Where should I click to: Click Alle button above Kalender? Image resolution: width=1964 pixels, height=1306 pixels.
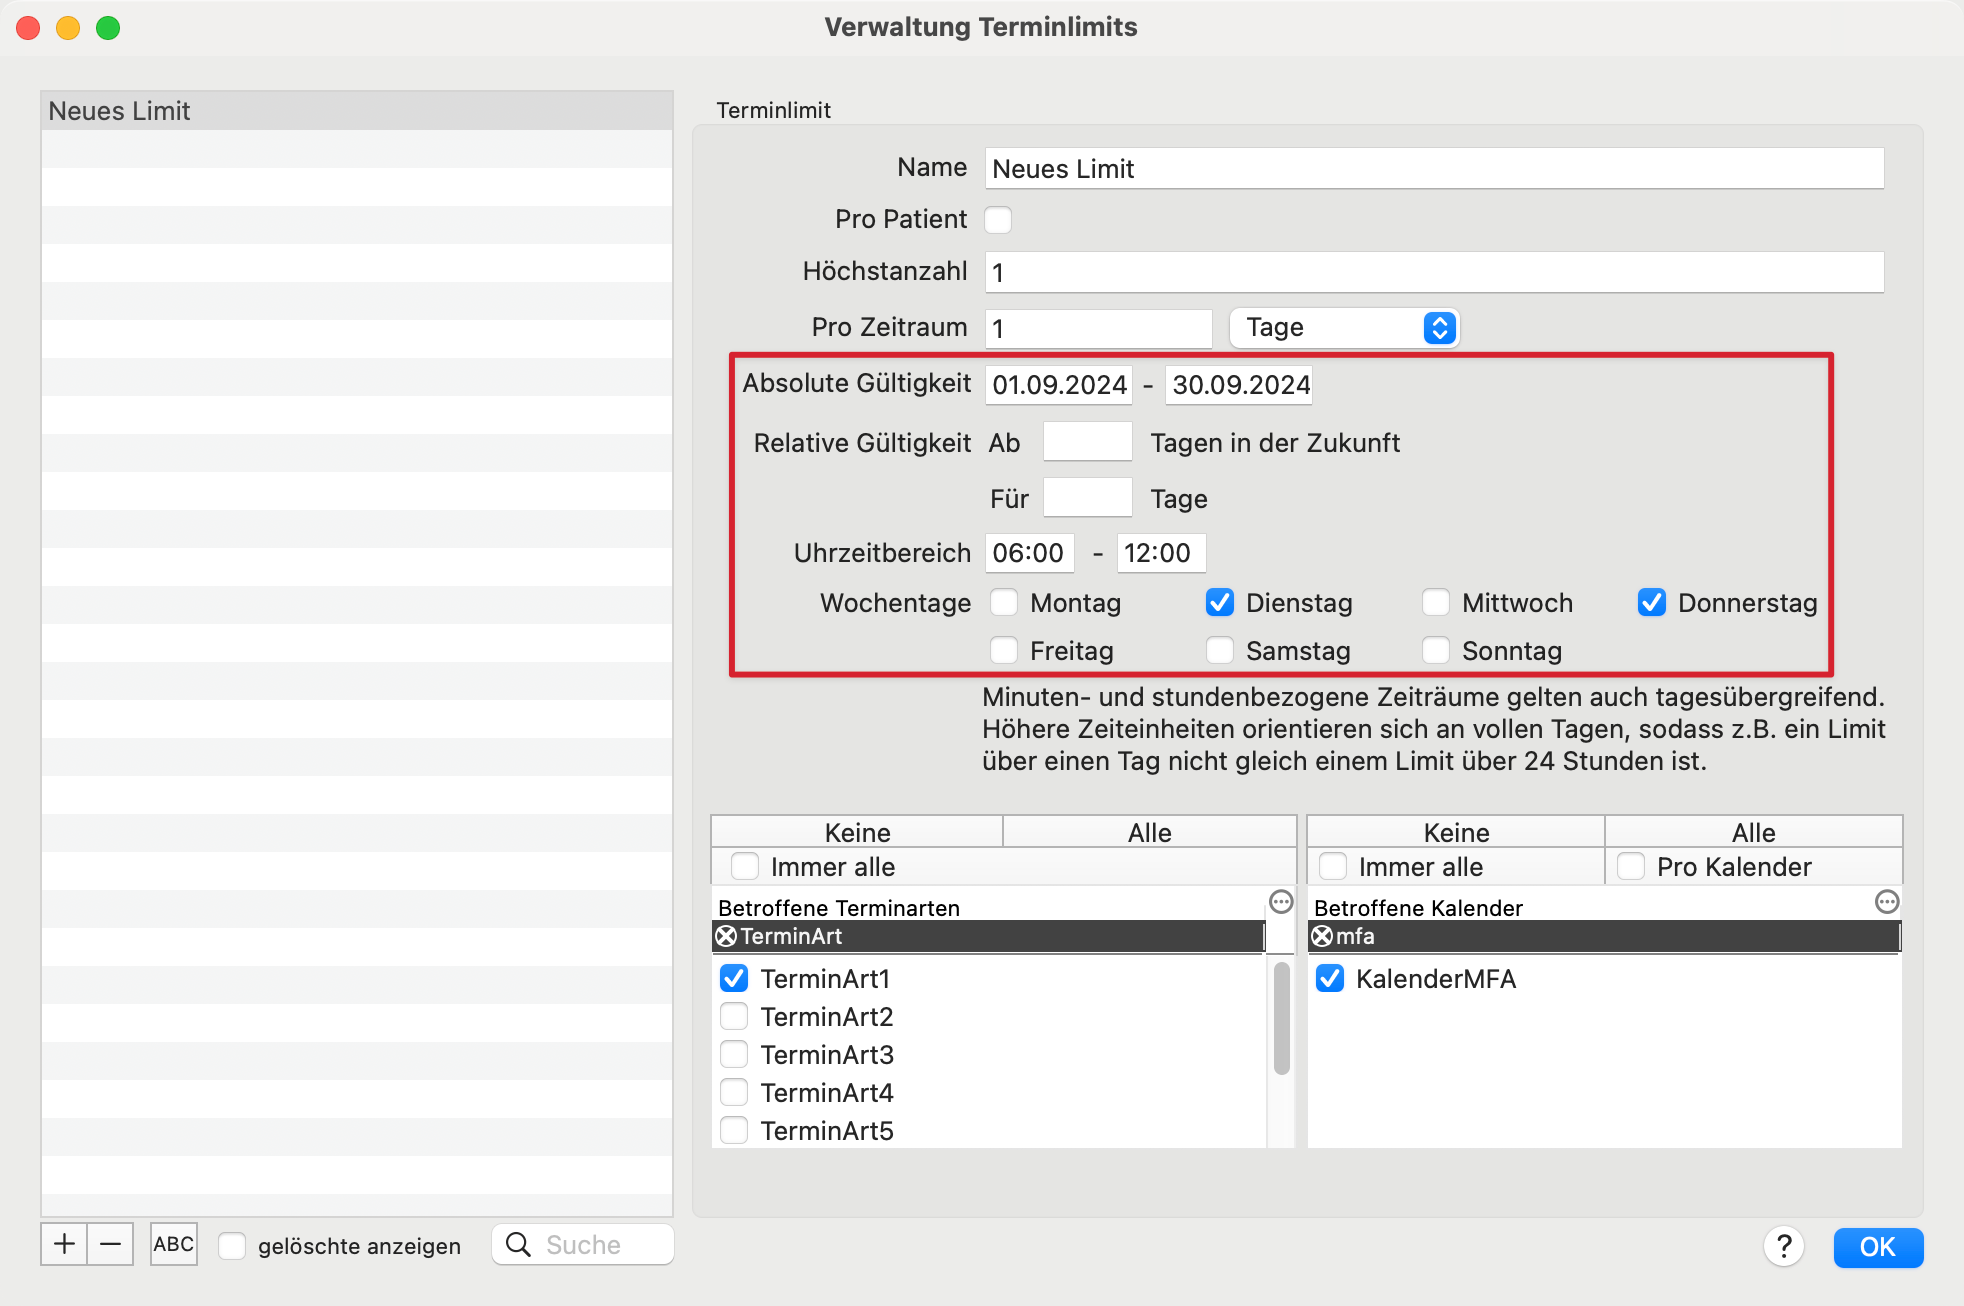[1754, 832]
